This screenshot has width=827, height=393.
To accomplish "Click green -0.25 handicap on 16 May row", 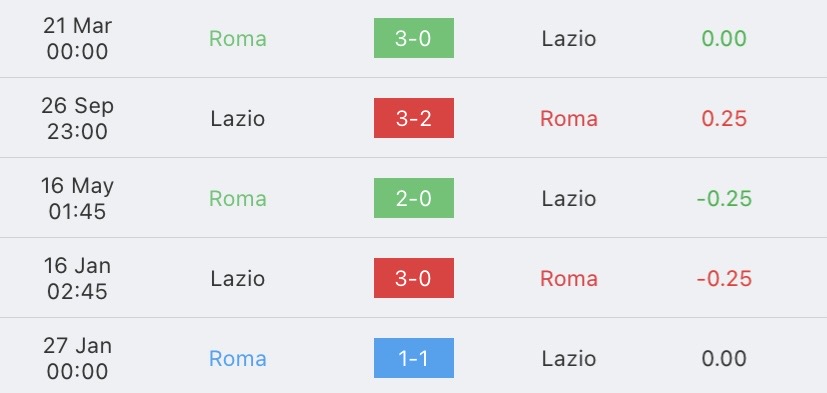I will tap(724, 199).
